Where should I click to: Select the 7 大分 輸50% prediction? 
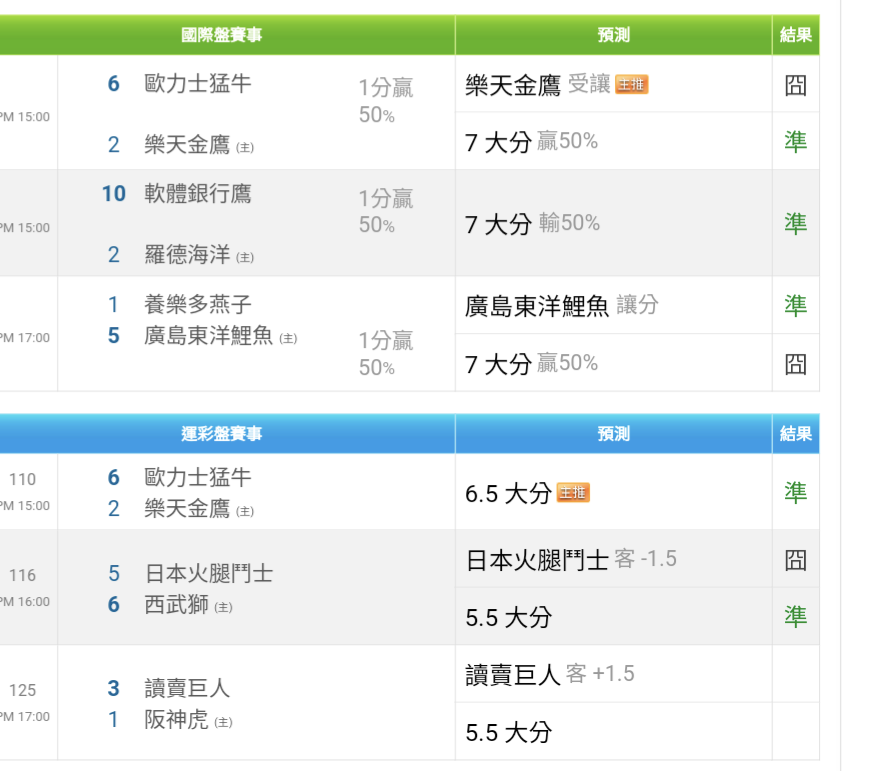tap(533, 224)
